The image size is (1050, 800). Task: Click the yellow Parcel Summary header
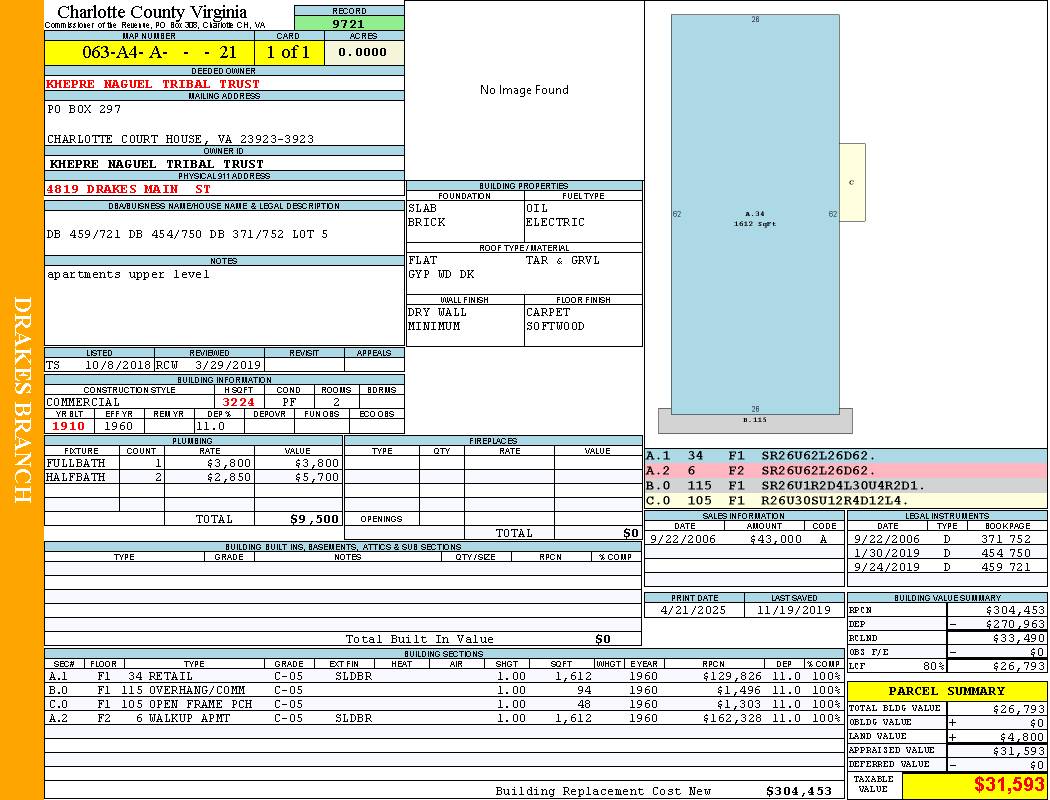click(x=947, y=691)
